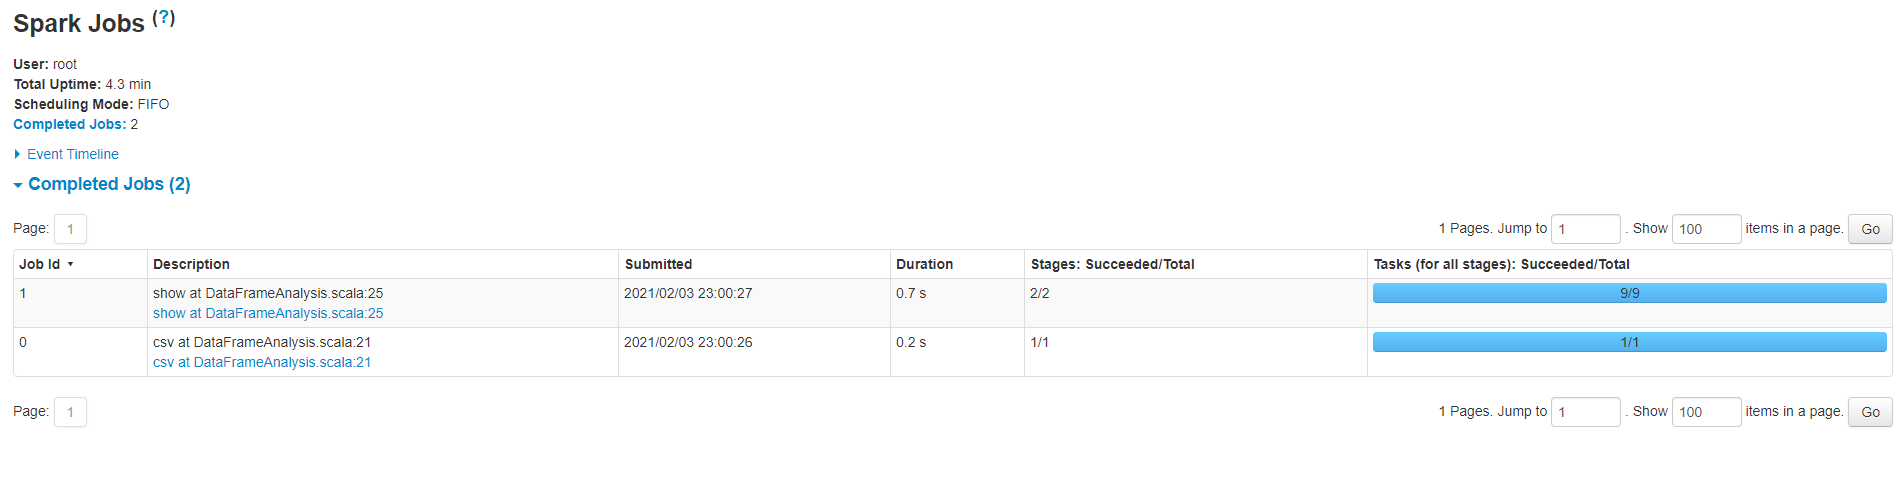Click page 1 in bottom pagination

(x=70, y=412)
